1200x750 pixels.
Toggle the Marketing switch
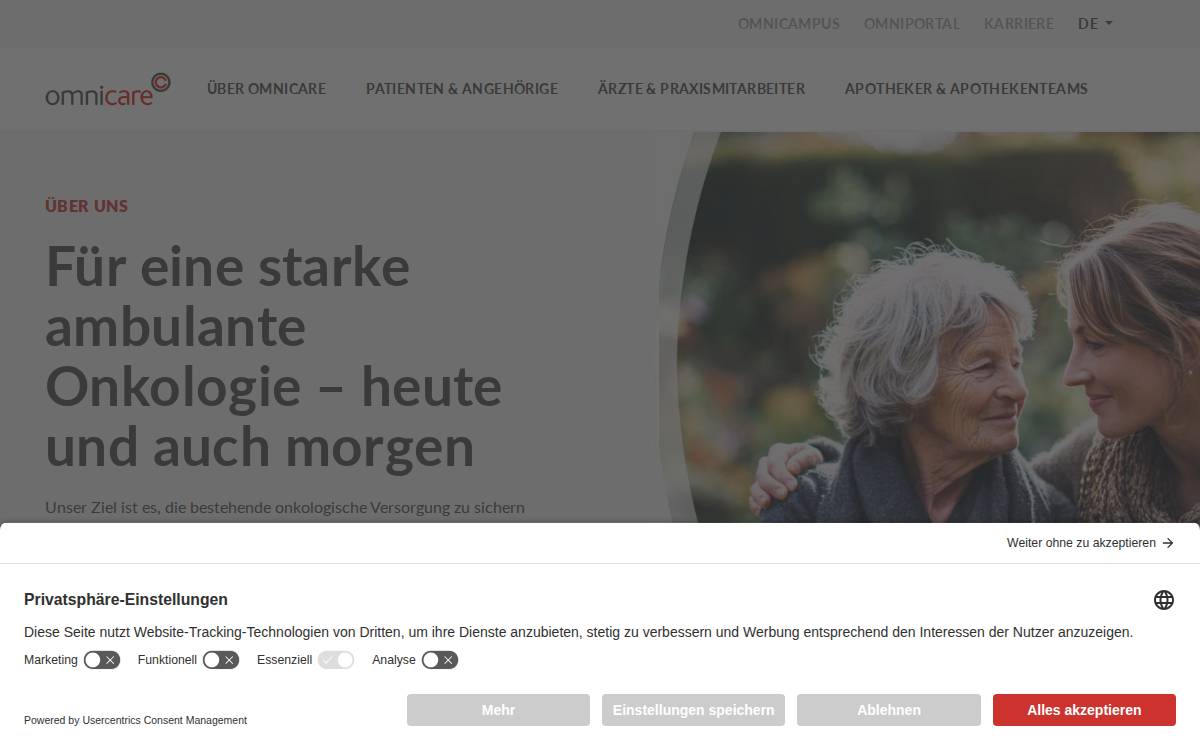[102, 660]
